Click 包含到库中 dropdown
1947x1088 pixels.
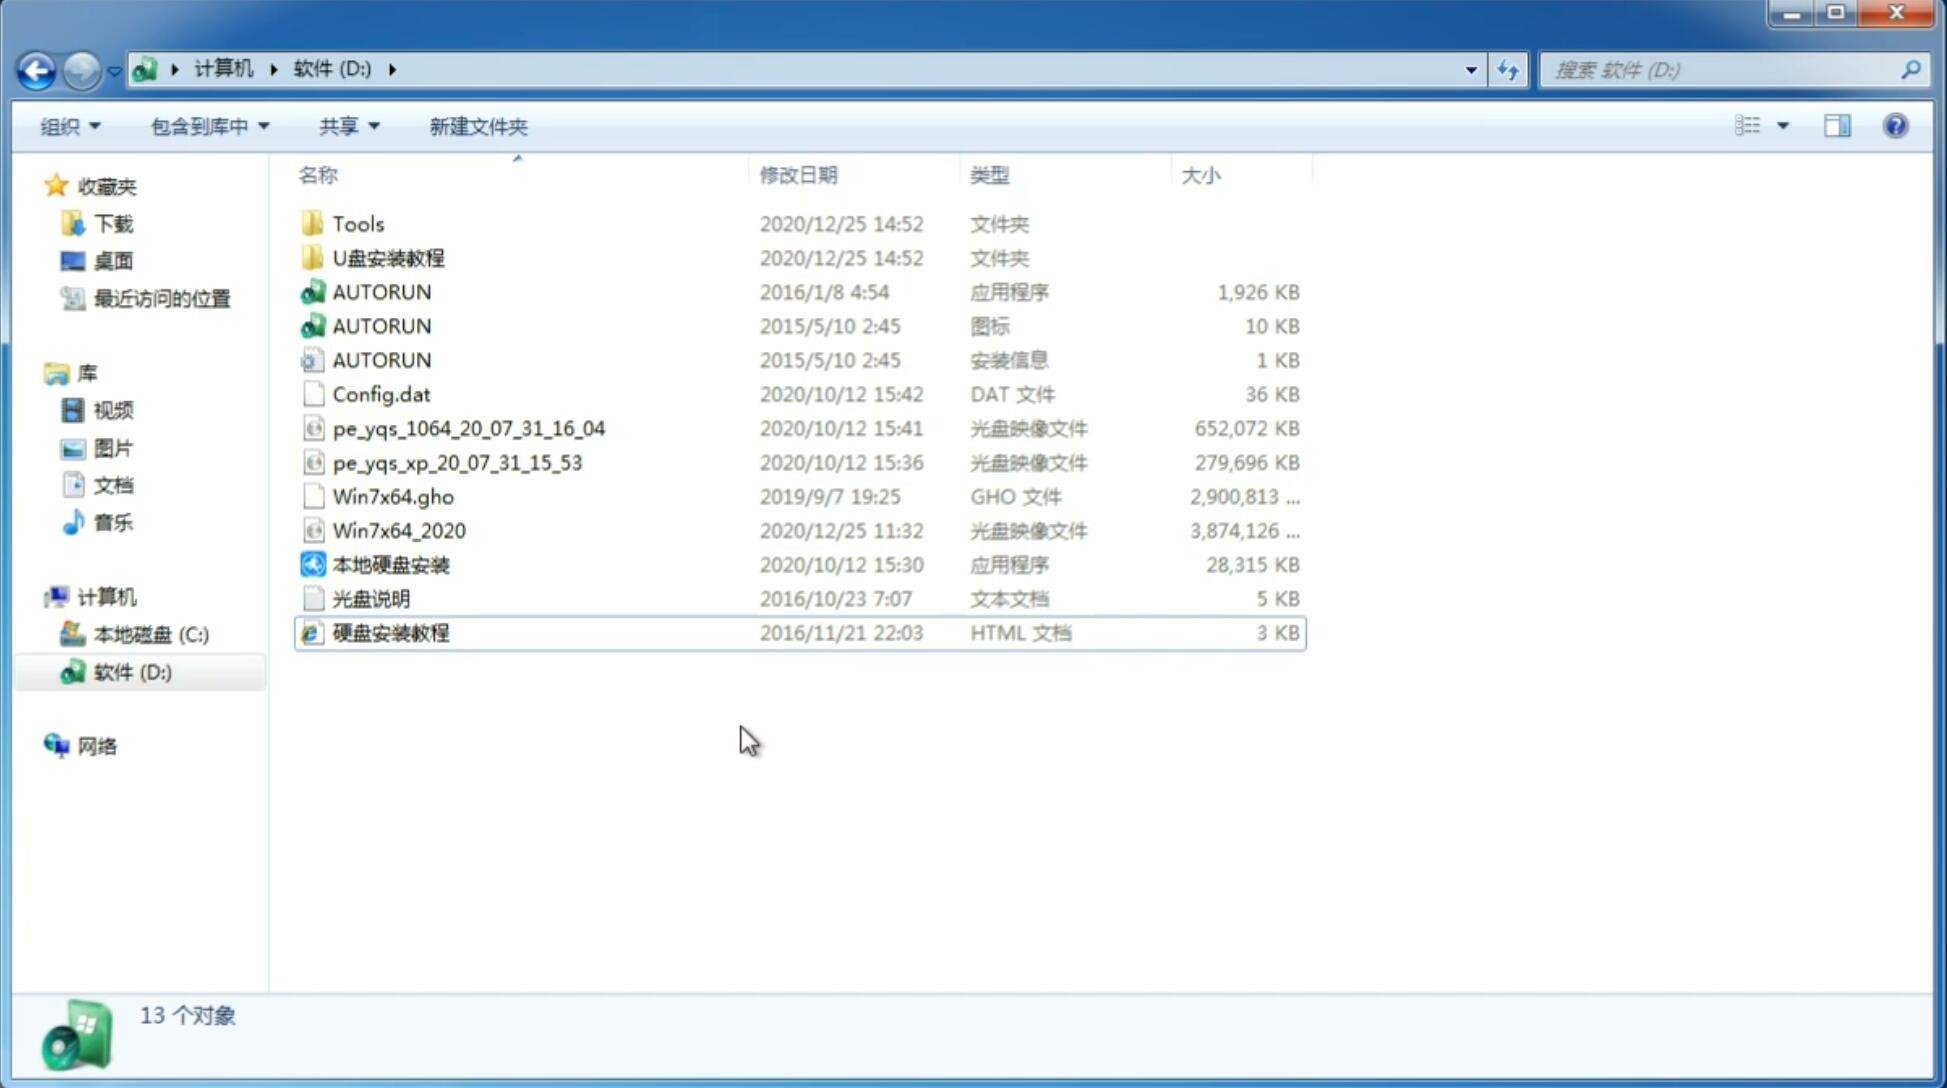[x=209, y=126]
